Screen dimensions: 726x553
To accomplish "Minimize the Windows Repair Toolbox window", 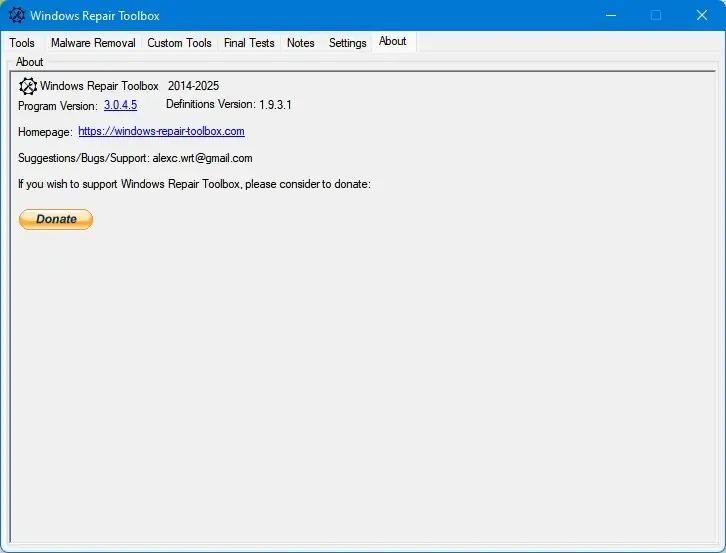I will coord(611,15).
